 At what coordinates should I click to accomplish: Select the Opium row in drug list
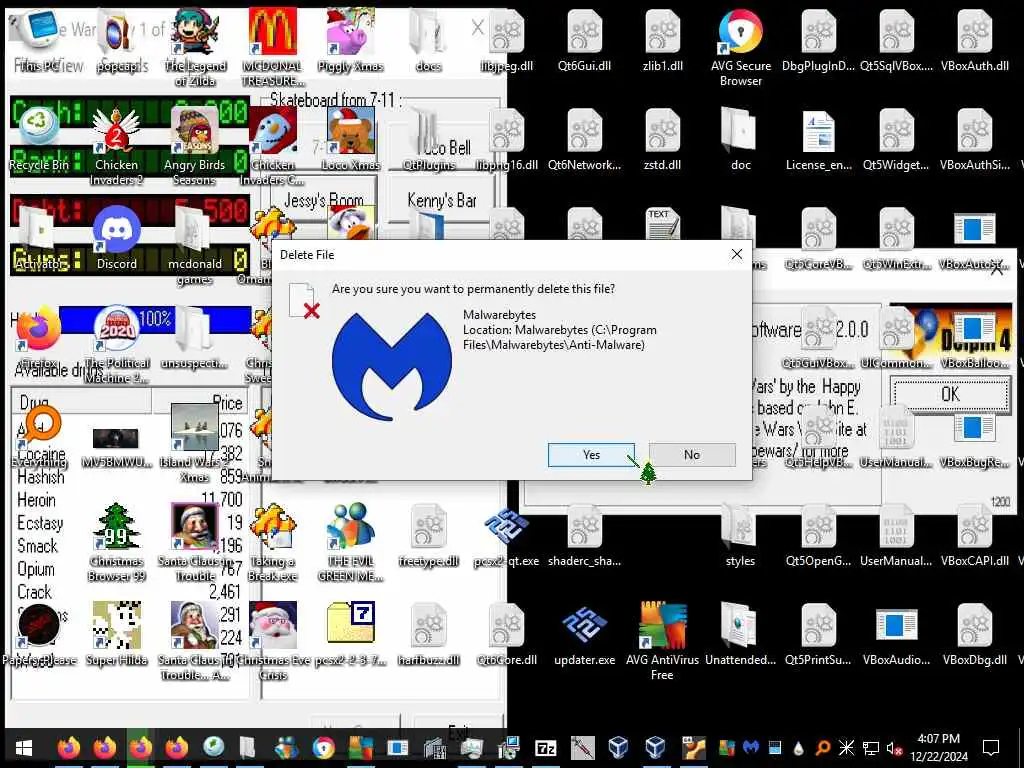click(36, 569)
